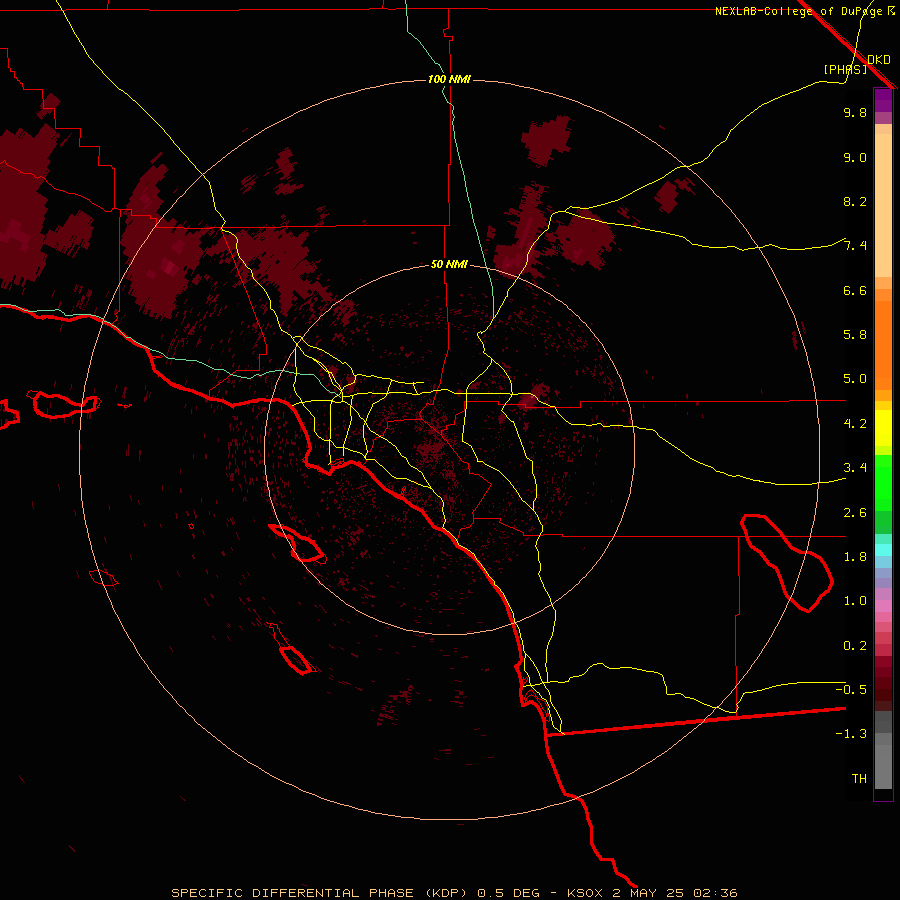Pick the pink swatch near 1.0
Screen dimensions: 900x900
(883, 606)
